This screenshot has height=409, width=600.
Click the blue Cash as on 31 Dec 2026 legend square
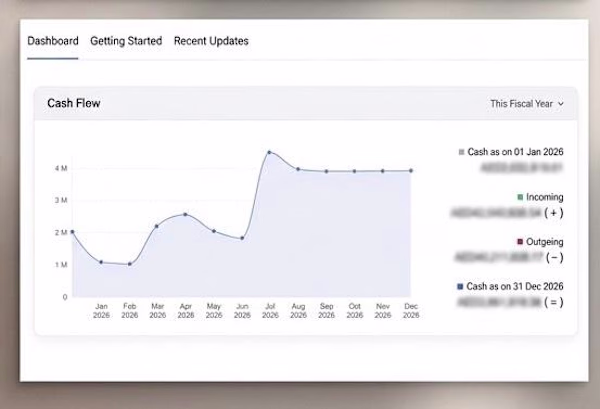point(460,286)
